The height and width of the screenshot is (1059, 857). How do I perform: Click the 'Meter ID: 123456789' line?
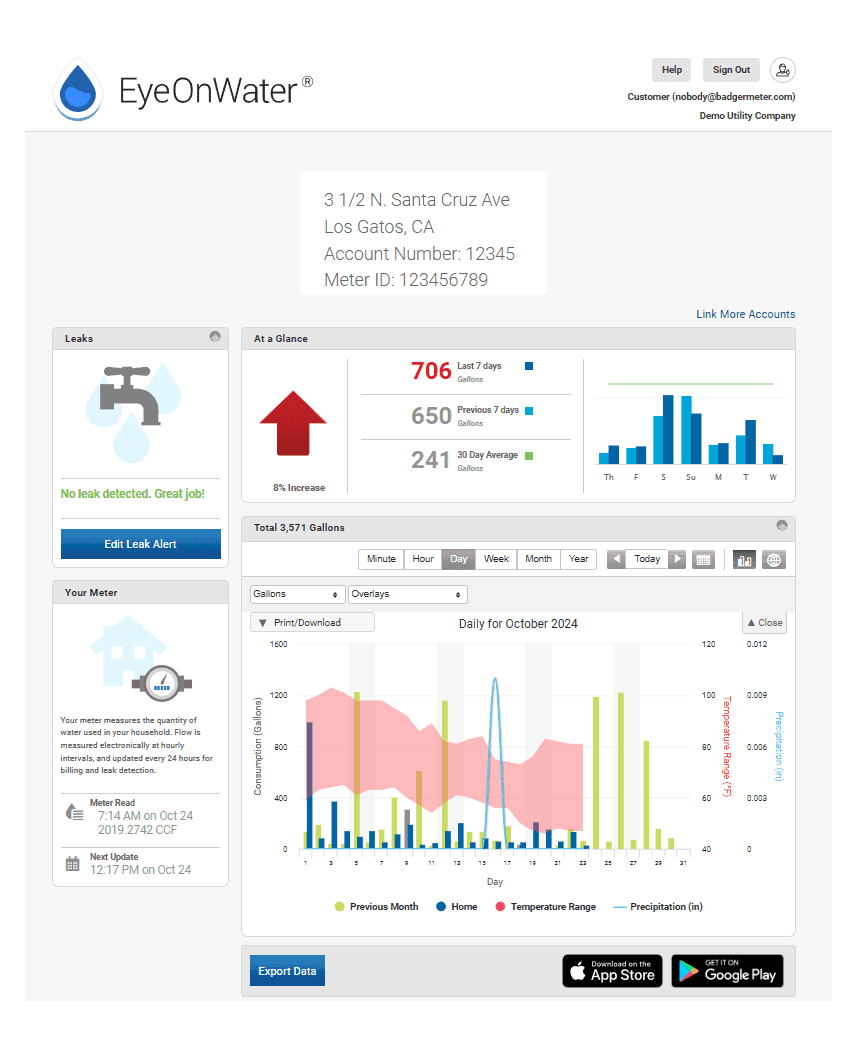(406, 280)
